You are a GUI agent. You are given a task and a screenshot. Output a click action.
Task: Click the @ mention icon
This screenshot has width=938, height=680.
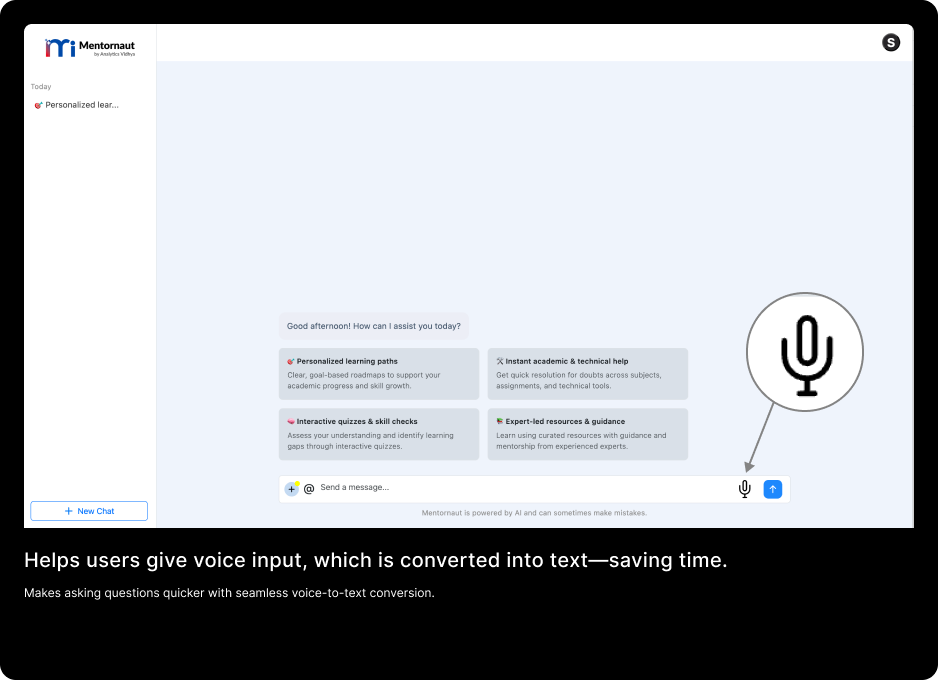point(309,489)
